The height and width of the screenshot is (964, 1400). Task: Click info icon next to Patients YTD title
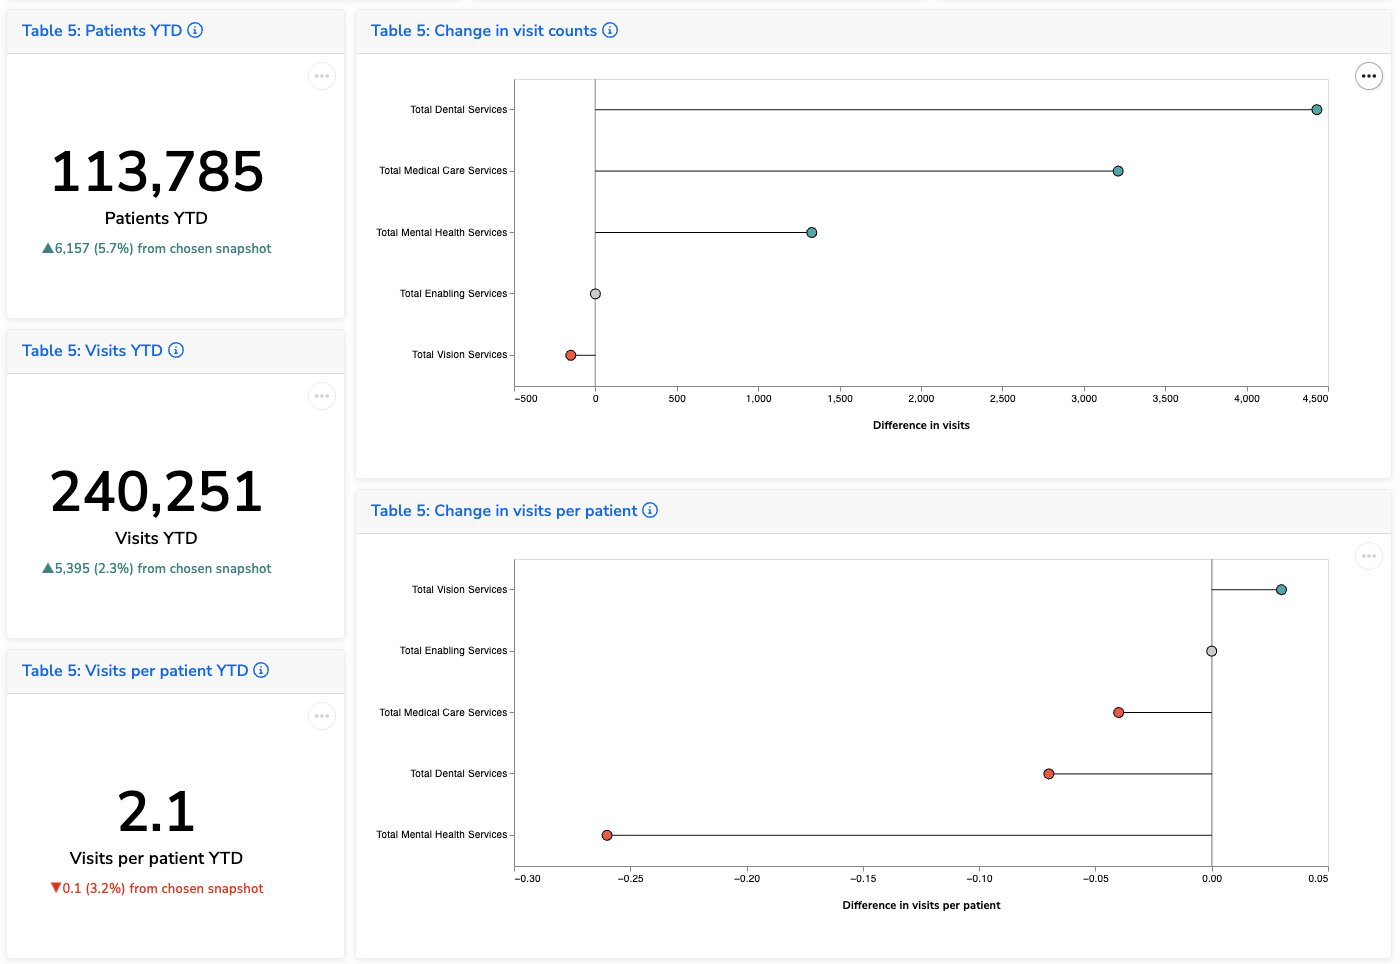(x=195, y=30)
